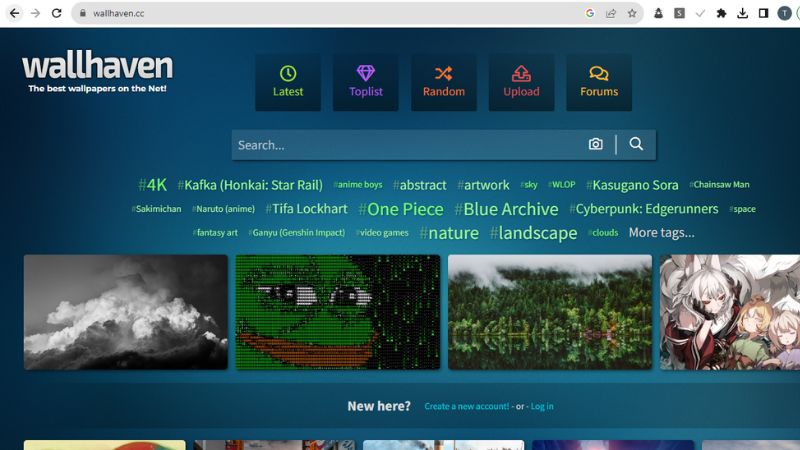The image size is (800, 450).
Task: Click the browser back arrow
Action: (x=14, y=13)
